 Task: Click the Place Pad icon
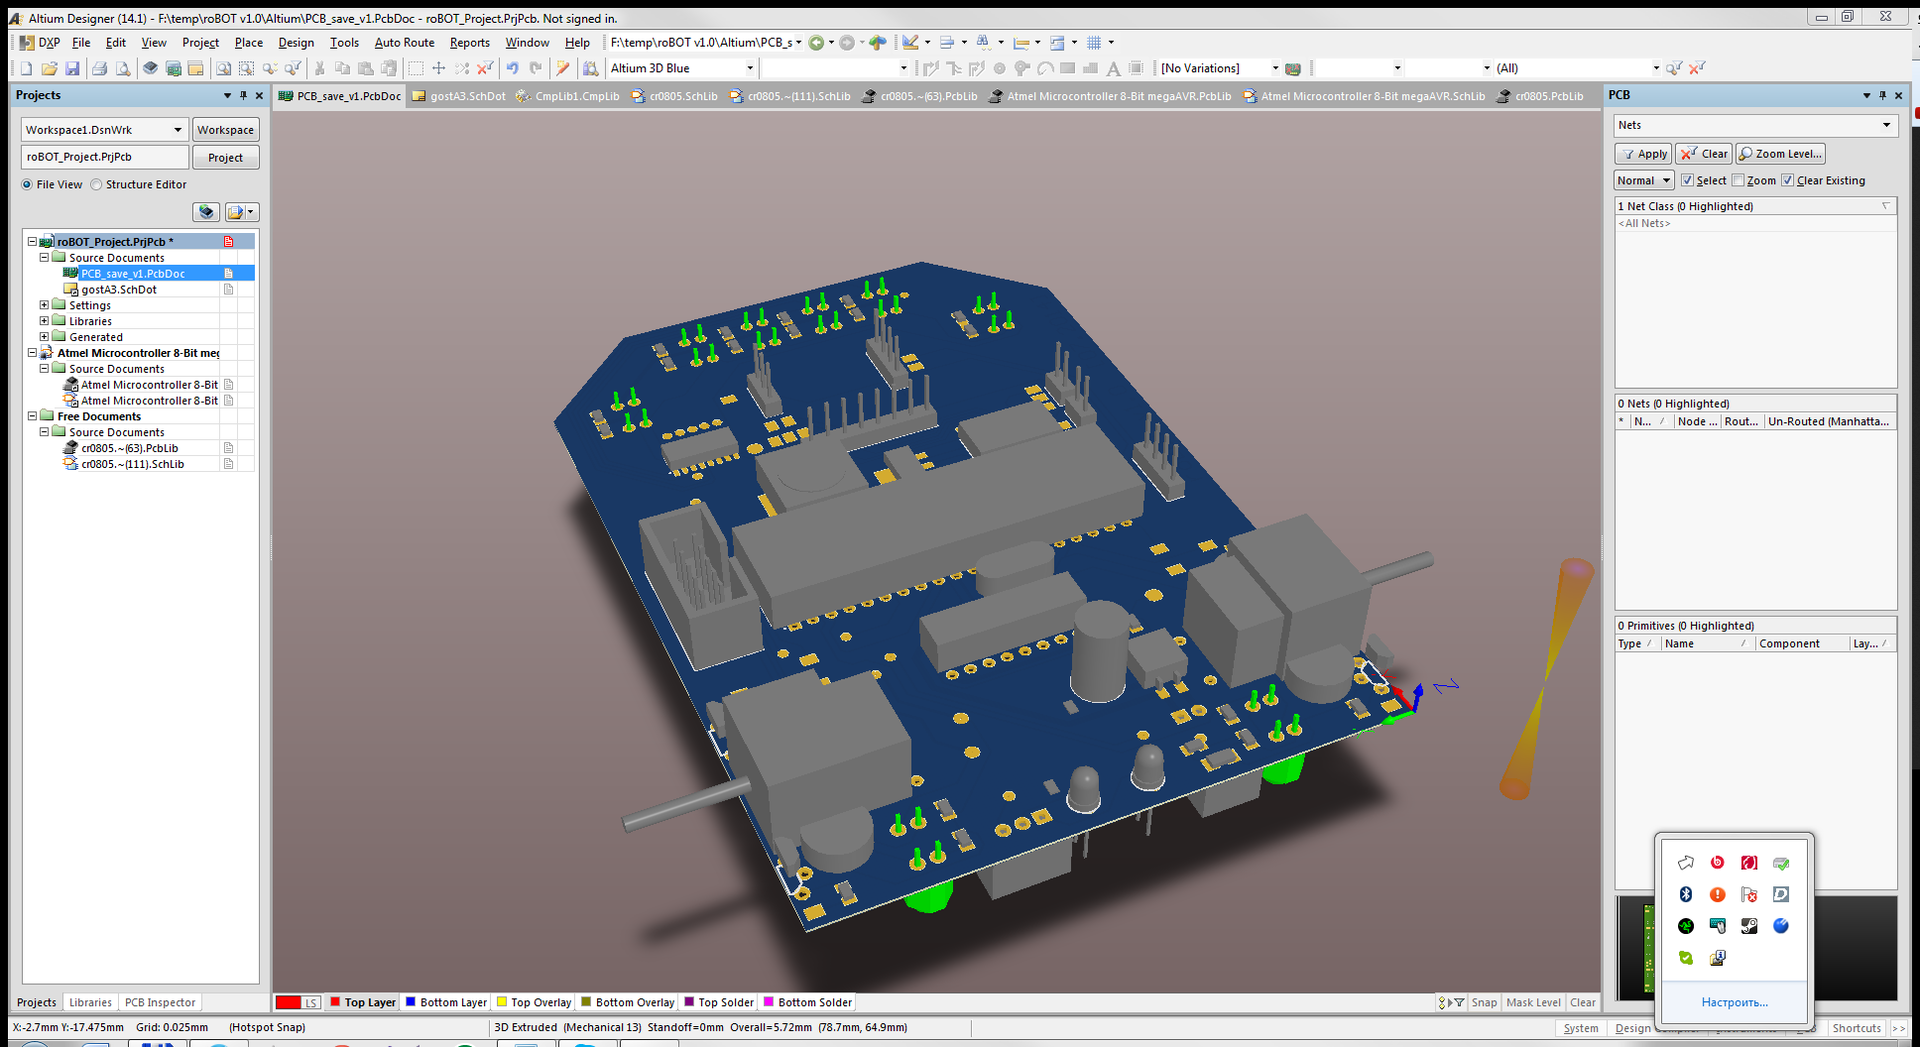pos(999,68)
